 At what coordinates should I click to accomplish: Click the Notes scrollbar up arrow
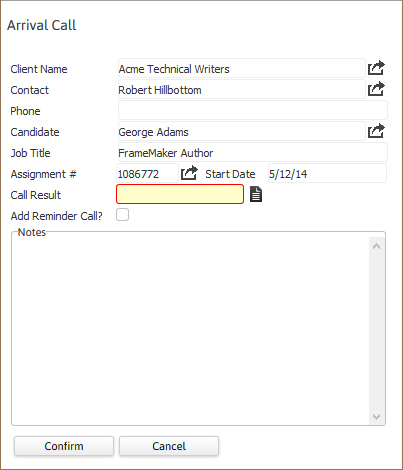coord(377,246)
